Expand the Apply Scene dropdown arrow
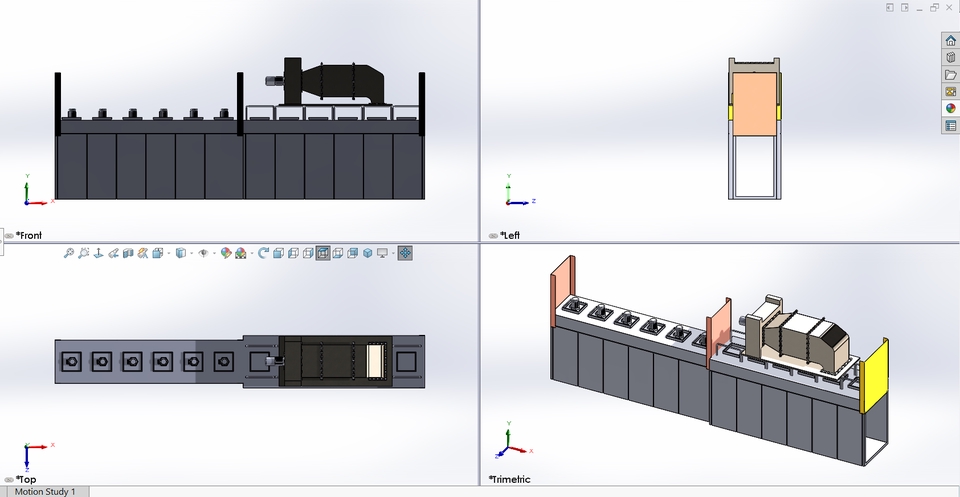The image size is (960, 497). (x=252, y=253)
